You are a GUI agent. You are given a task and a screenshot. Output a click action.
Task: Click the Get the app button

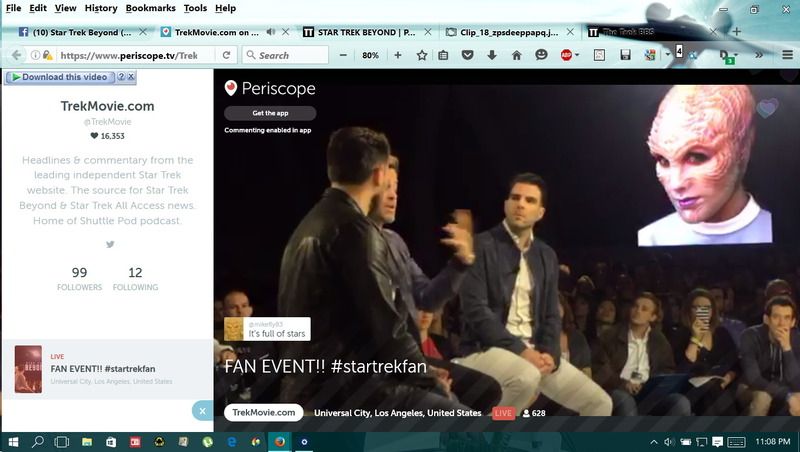point(270,113)
